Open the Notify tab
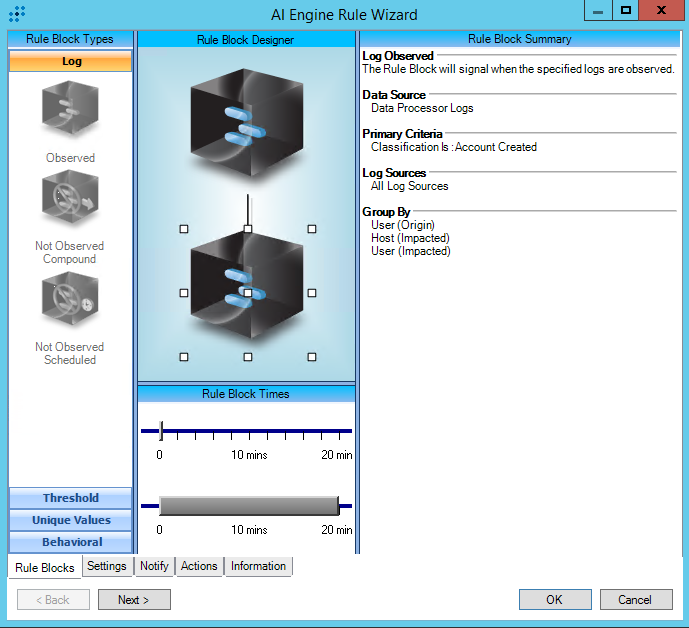The width and height of the screenshot is (689, 628). point(154,566)
